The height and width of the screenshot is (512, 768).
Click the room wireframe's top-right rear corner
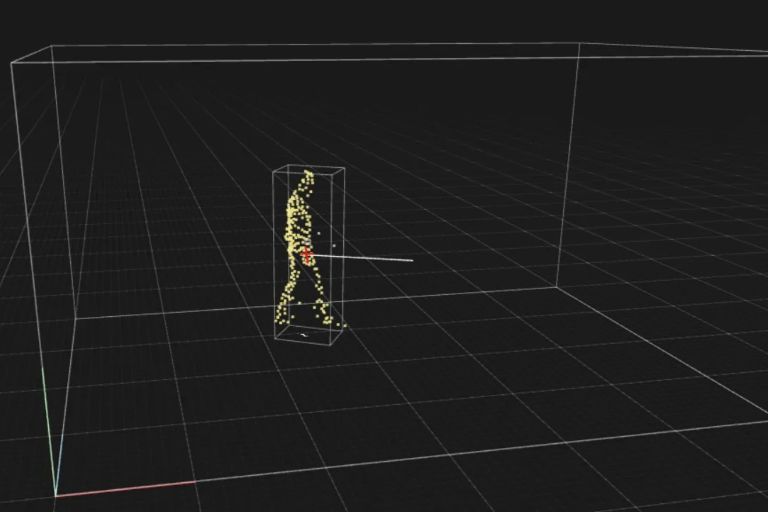pyautogui.click(x=580, y=44)
